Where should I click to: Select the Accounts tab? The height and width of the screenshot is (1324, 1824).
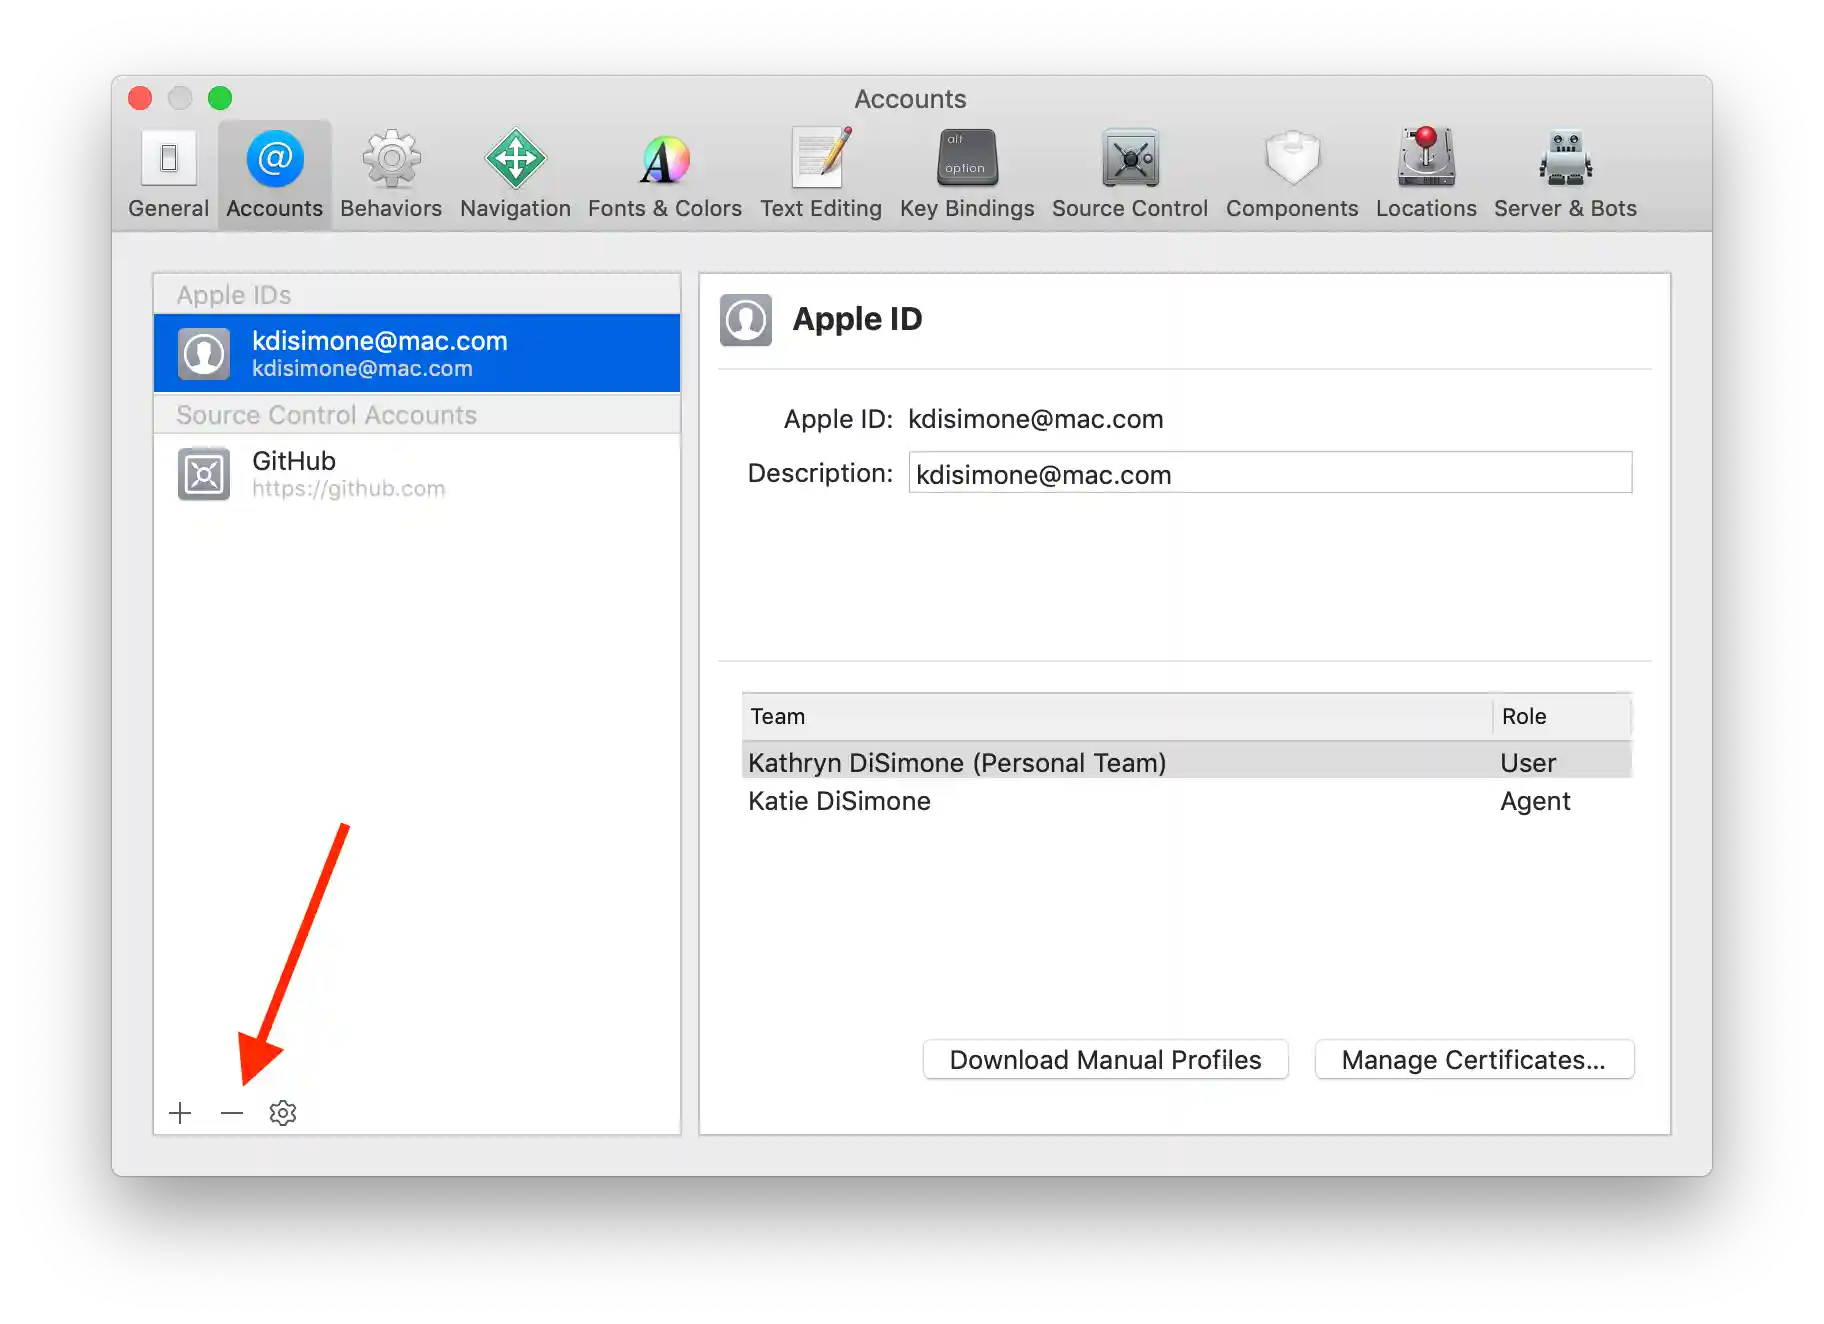(275, 174)
